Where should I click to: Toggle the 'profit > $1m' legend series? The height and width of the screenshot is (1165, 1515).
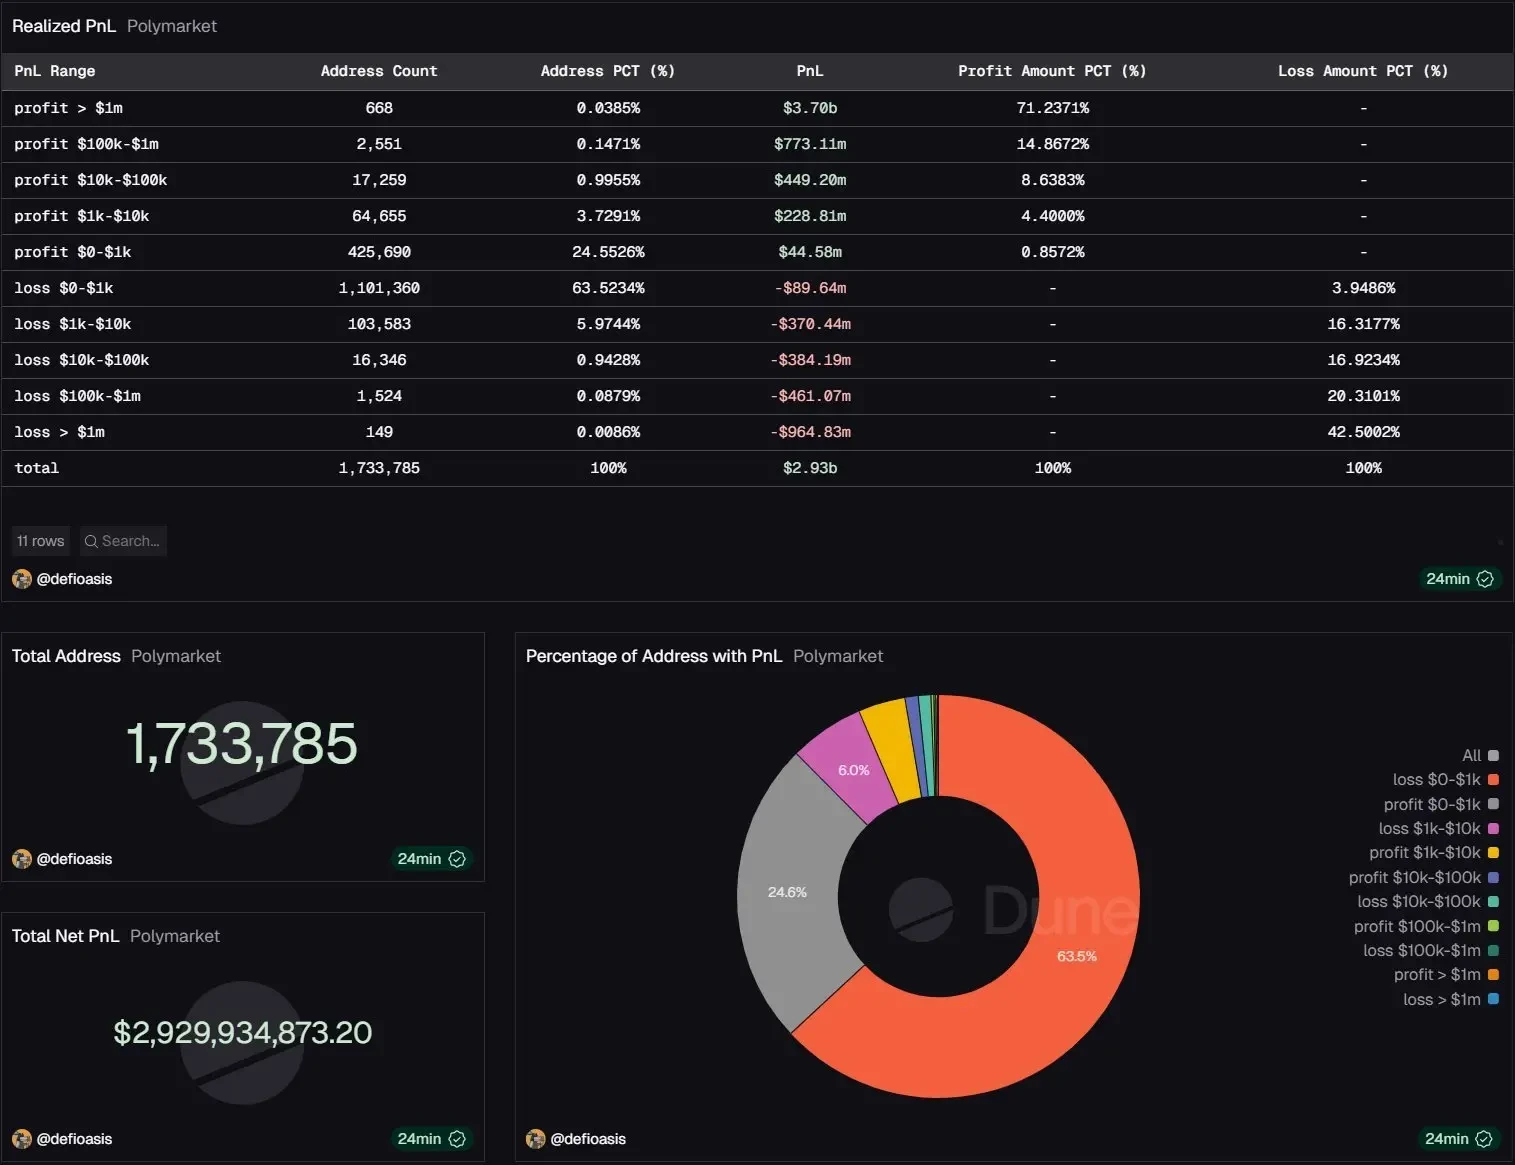[x=1438, y=974]
